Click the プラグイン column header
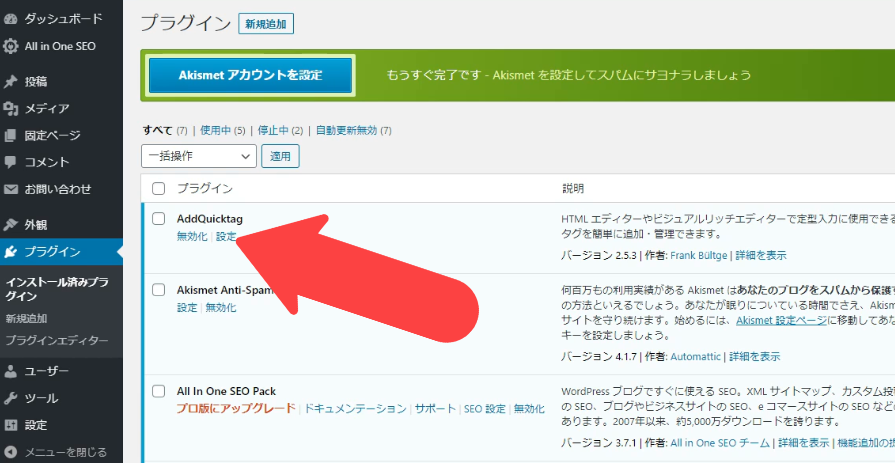The image size is (895, 463). [x=205, y=188]
